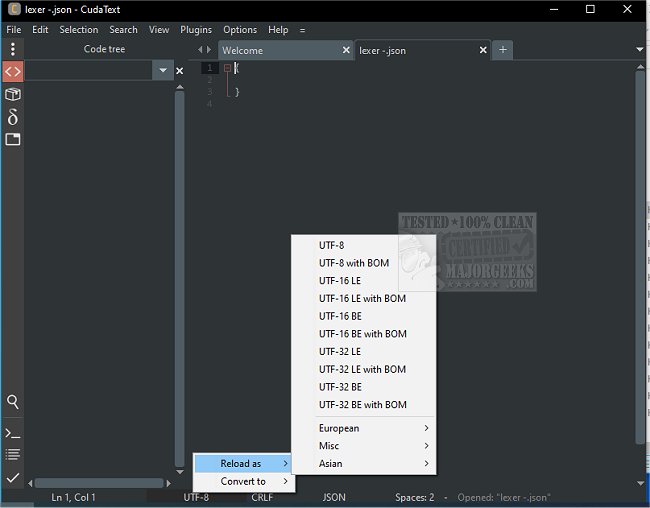650x508 pixels.
Task: Select Convert to in context menu
Action: (243, 481)
